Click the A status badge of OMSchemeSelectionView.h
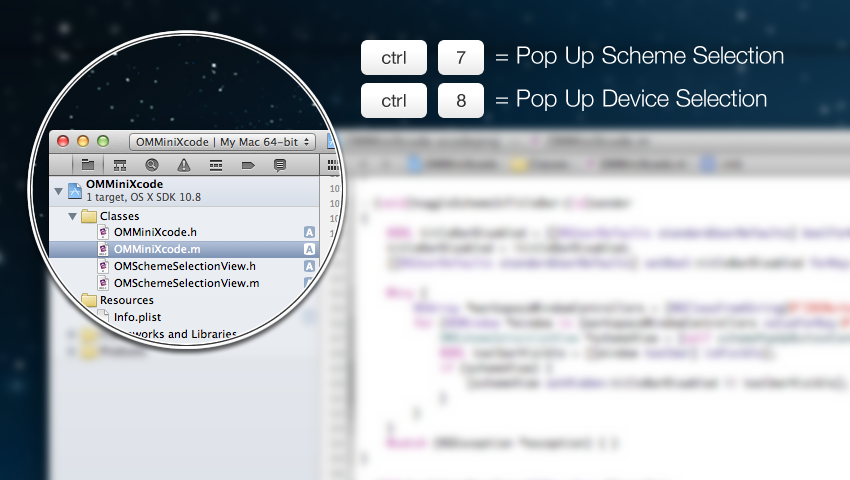The width and height of the screenshot is (850, 480). click(x=309, y=266)
